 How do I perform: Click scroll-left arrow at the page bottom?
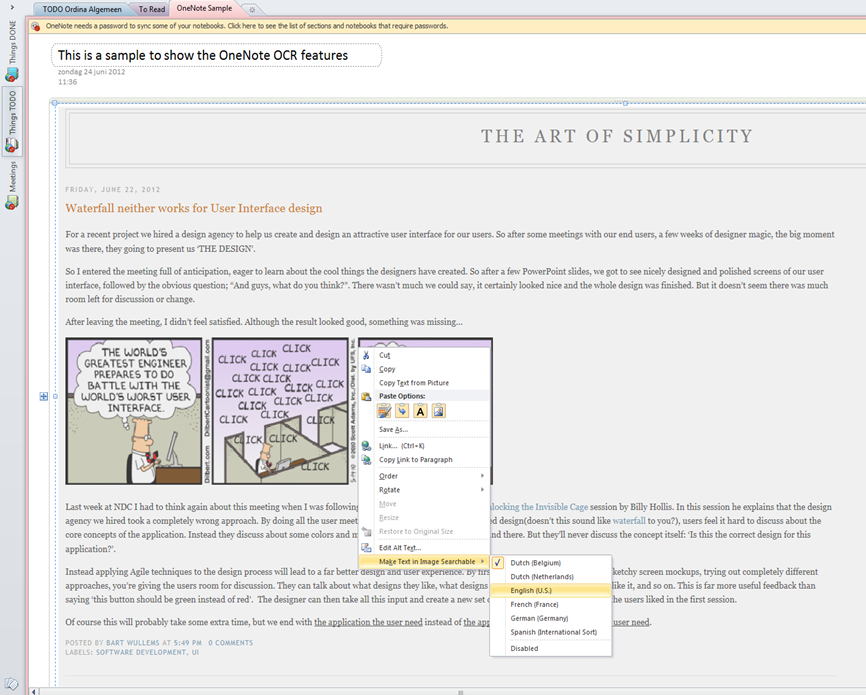[34, 691]
